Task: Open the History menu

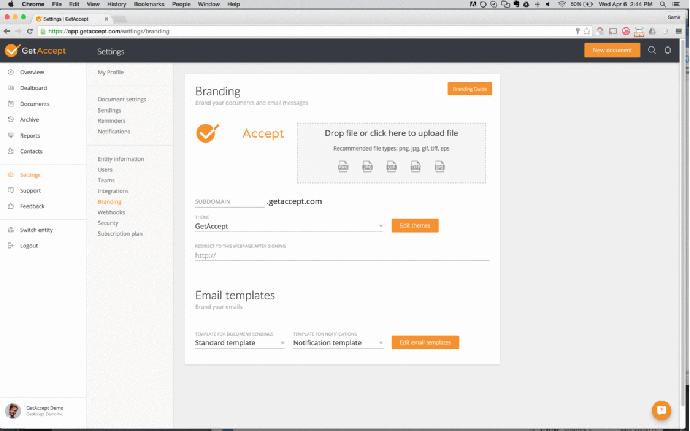Action: (x=117, y=4)
